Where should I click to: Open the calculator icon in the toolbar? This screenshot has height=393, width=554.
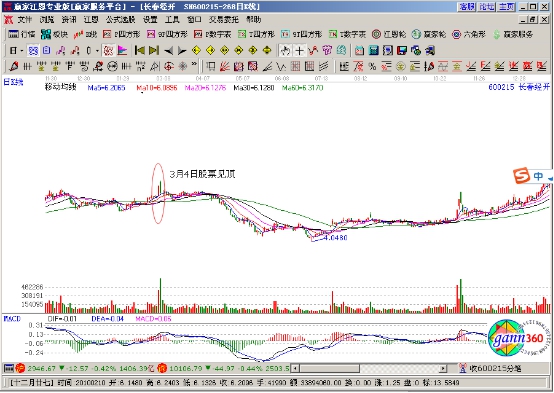point(373,51)
